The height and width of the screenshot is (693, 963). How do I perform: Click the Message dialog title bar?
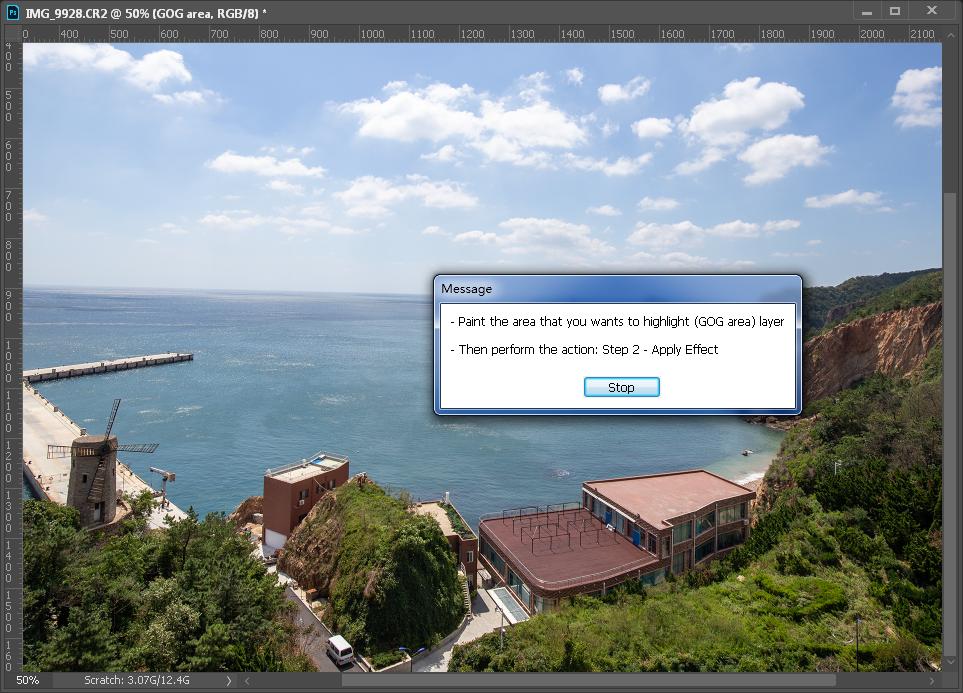617,289
